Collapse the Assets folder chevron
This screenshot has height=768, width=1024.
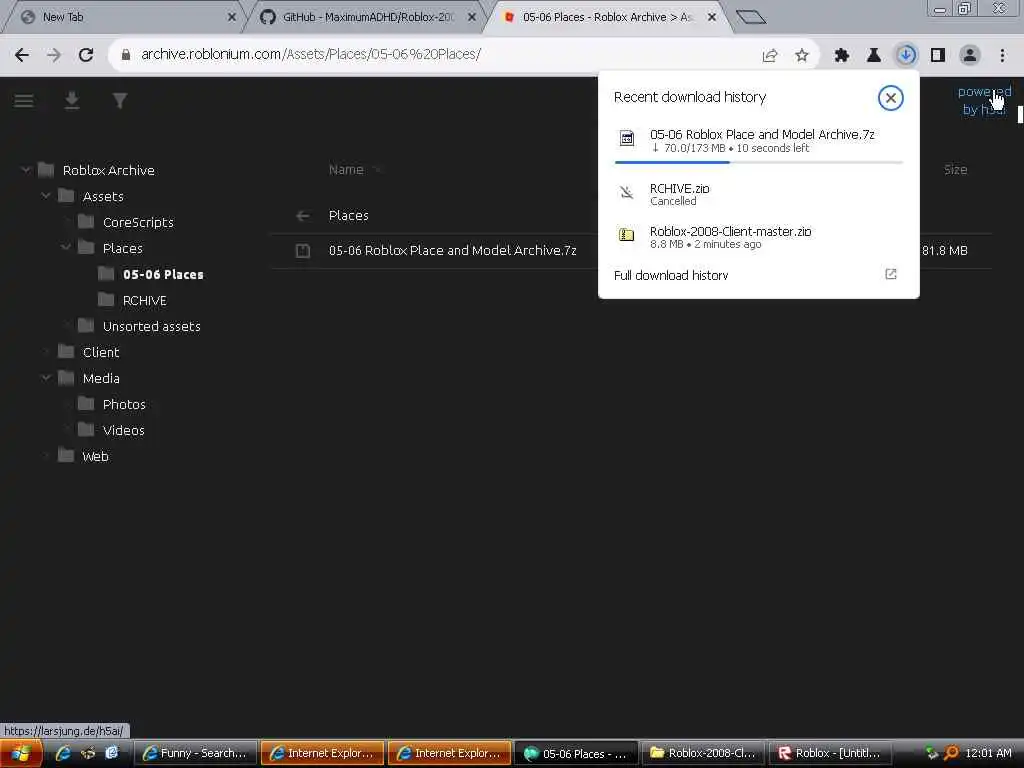[x=46, y=195]
